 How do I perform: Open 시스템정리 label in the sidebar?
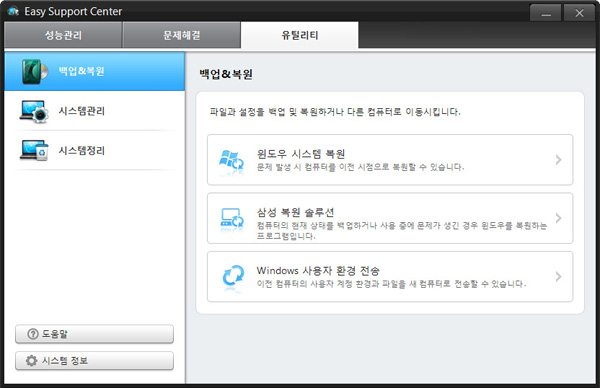pyautogui.click(x=82, y=151)
